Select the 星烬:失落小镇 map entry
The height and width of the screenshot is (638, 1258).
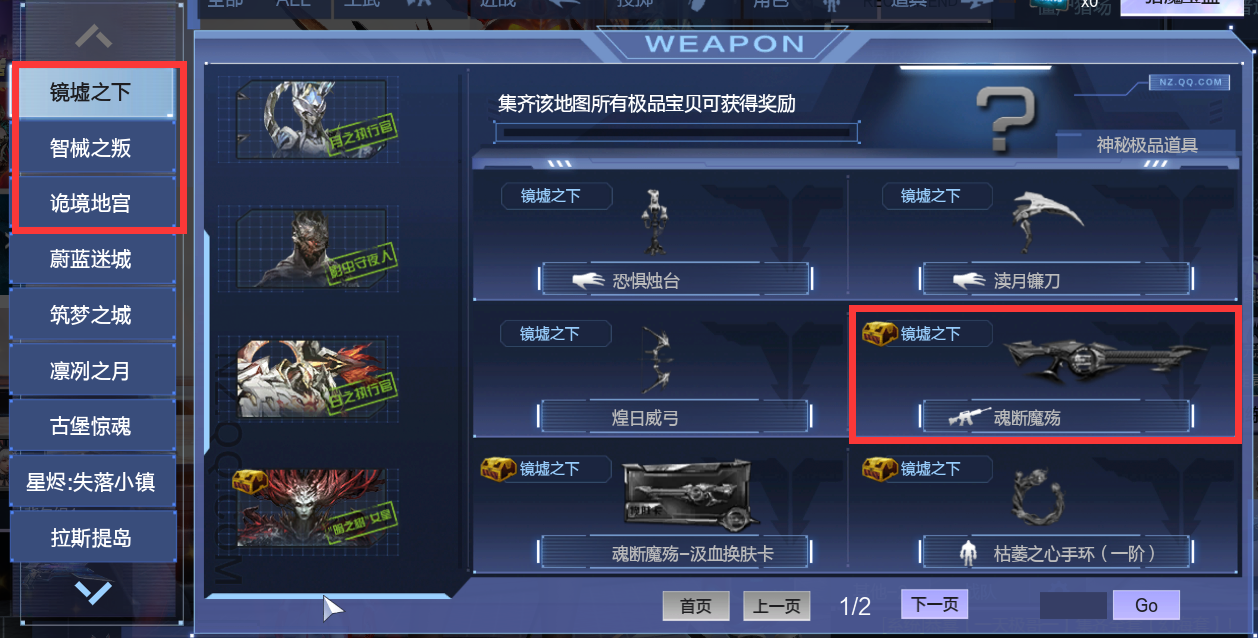[x=91, y=483]
